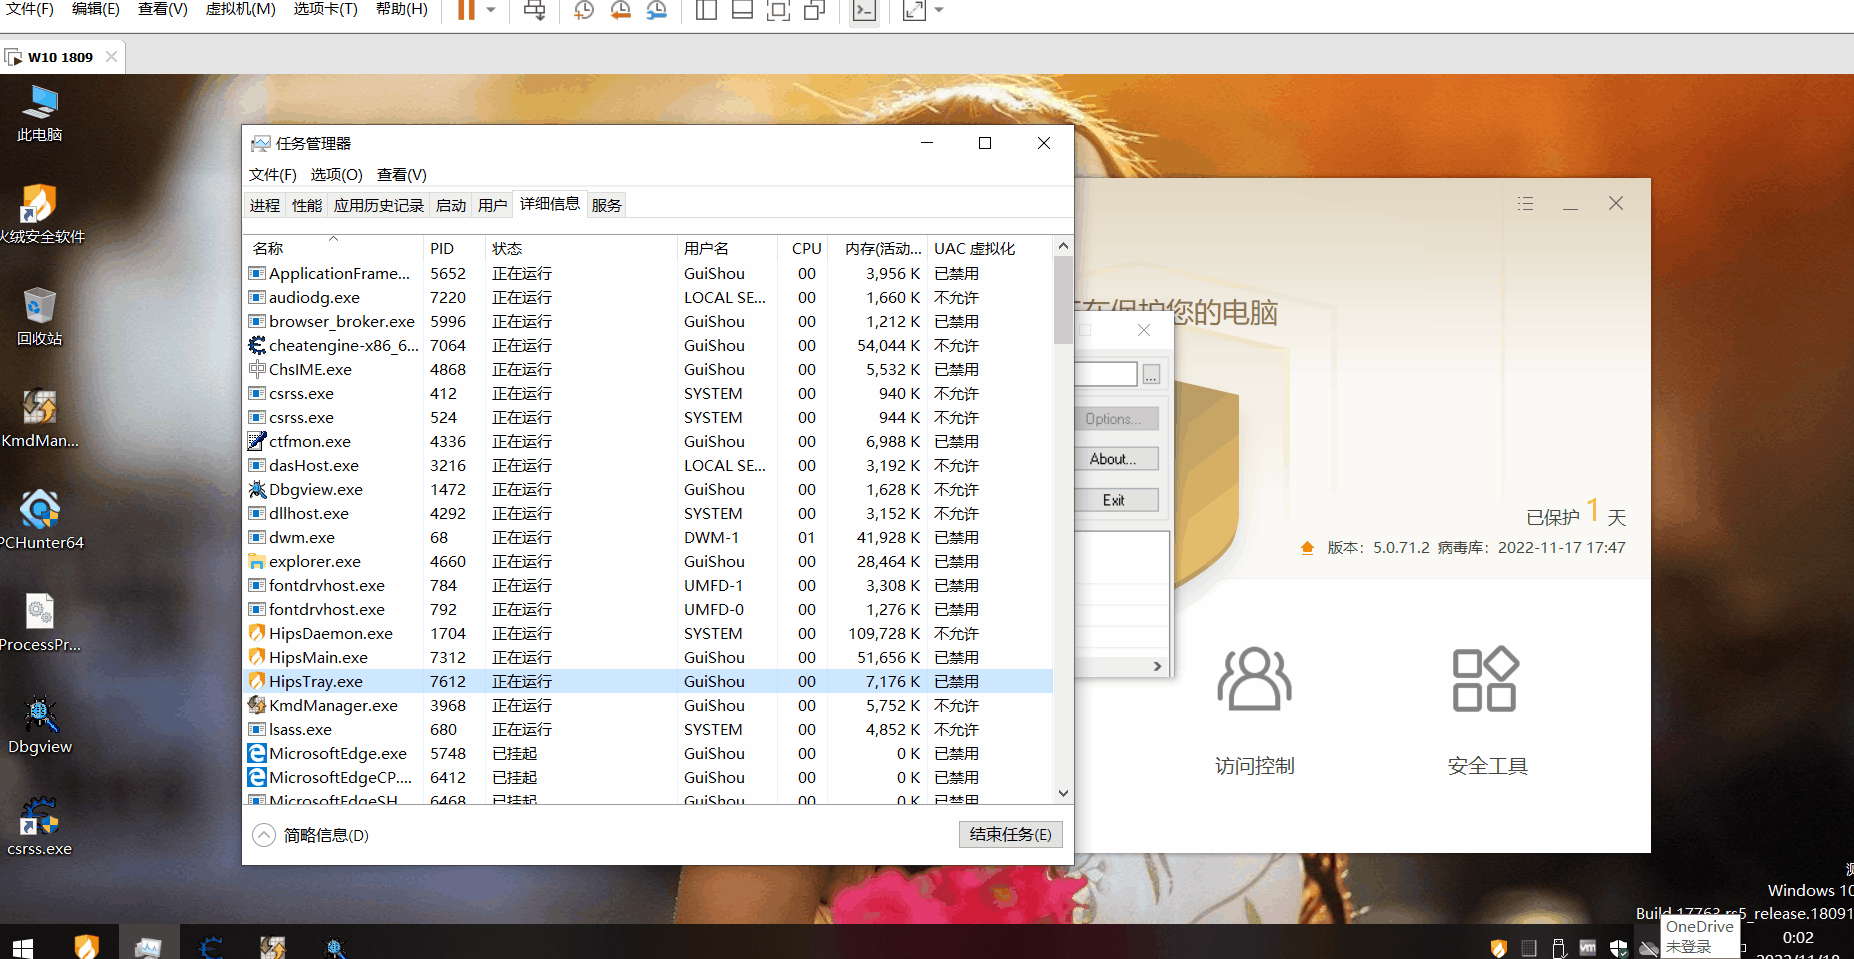Select the ProcessPr... desktop file icon

tap(40, 623)
